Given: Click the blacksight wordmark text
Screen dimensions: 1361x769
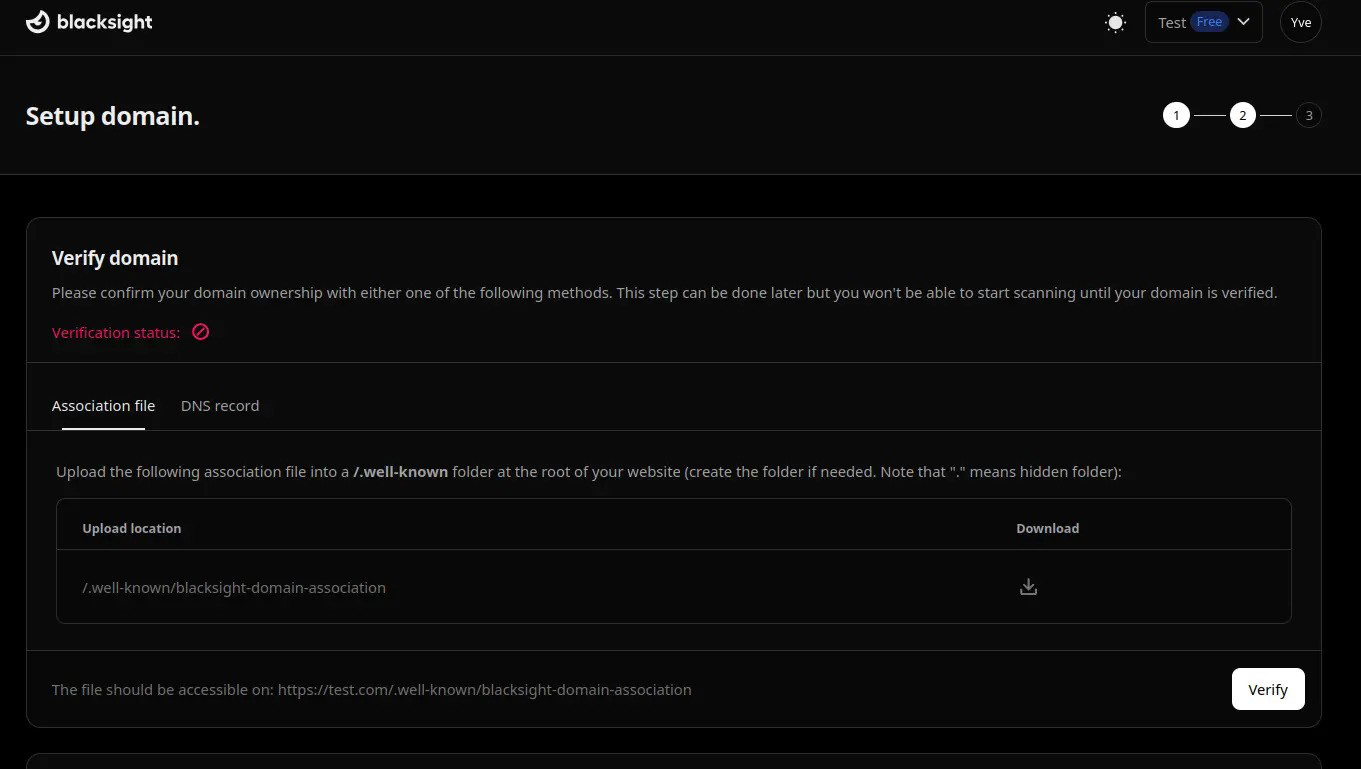Looking at the screenshot, I should [x=105, y=22].
